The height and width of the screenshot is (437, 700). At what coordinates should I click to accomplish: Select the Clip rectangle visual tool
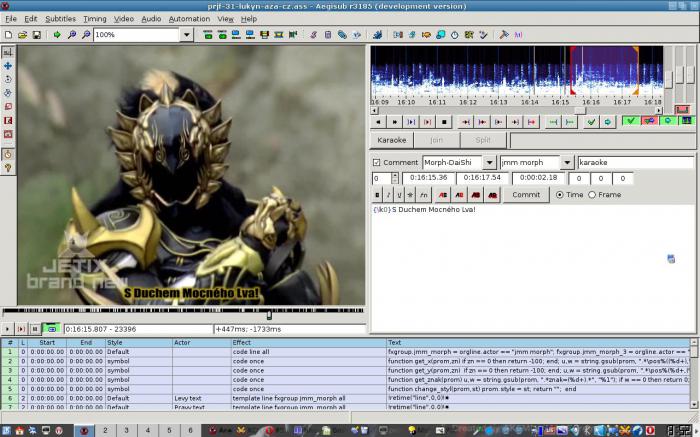coord(8,121)
